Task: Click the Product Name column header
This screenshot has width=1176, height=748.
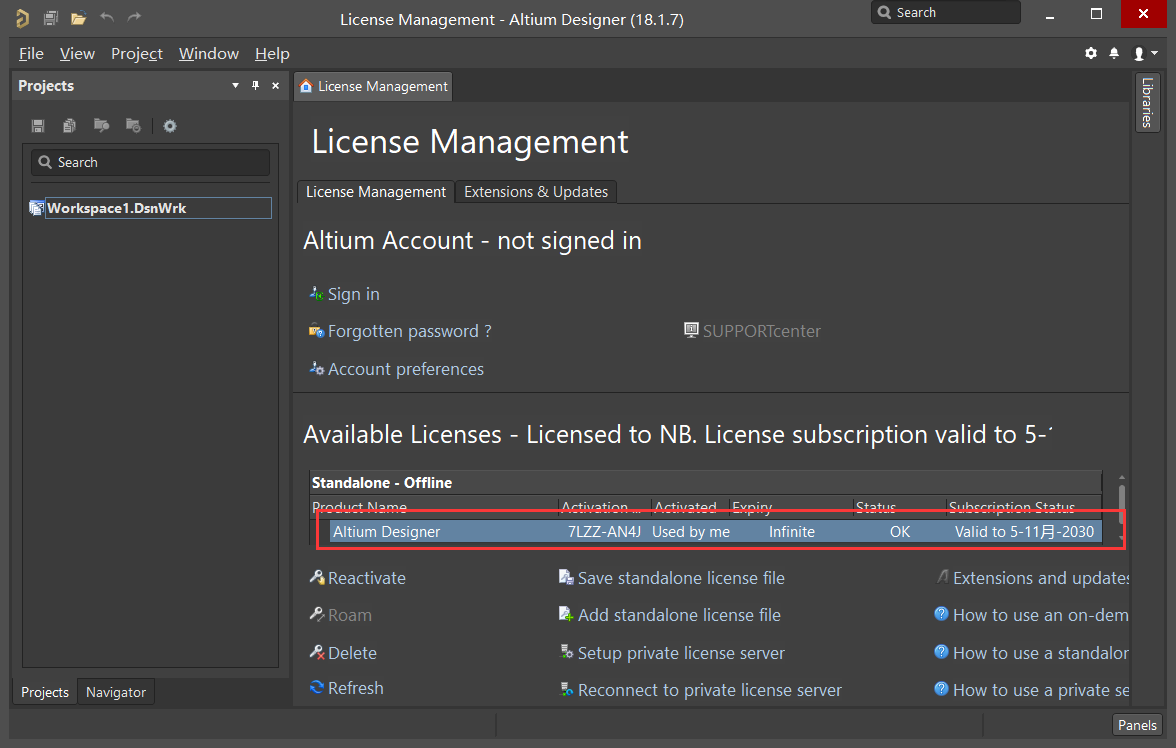Action: tap(434, 507)
